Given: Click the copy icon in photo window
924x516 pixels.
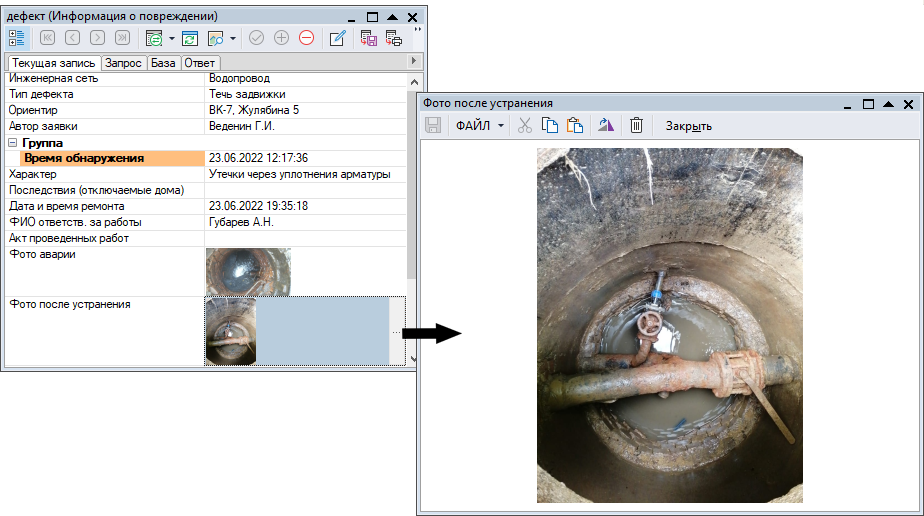Looking at the screenshot, I should [549, 125].
